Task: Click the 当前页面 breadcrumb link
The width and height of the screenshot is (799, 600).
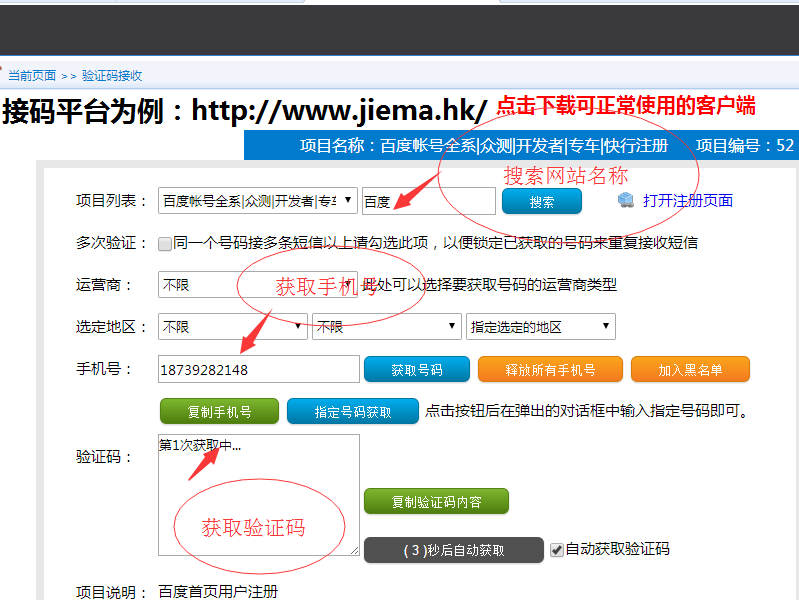Action: [32, 75]
